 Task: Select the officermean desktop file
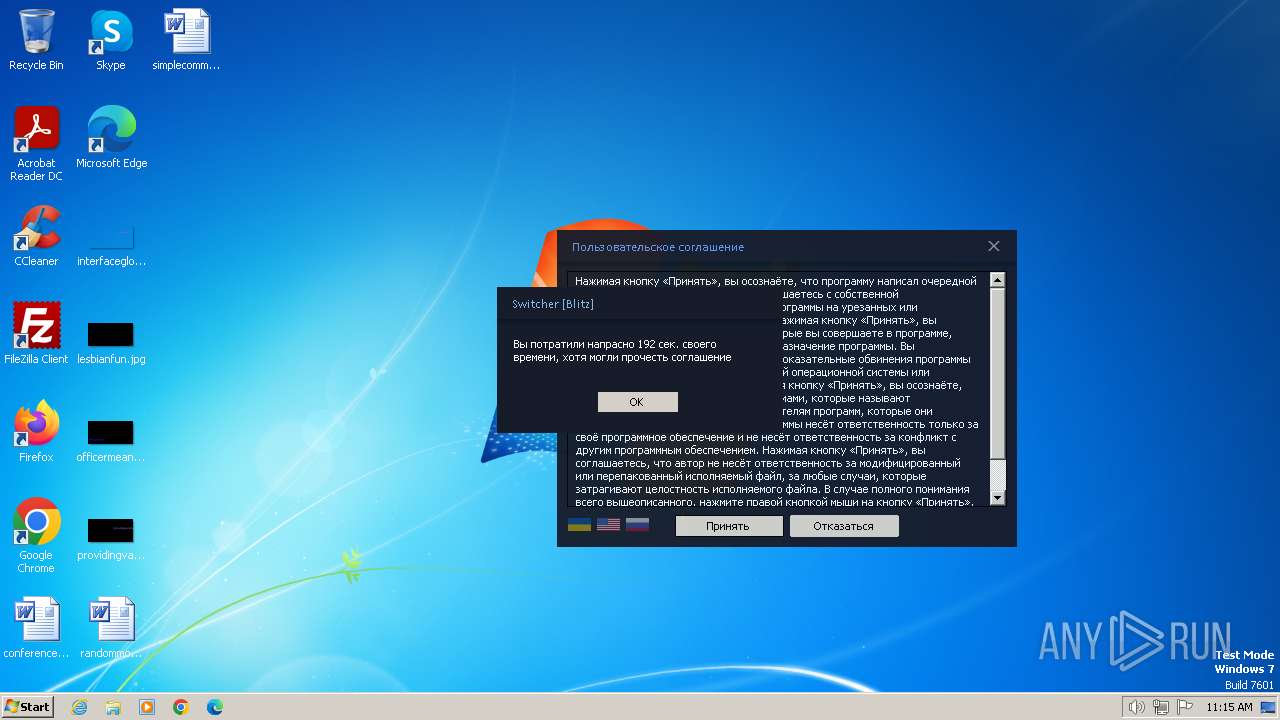pos(111,440)
